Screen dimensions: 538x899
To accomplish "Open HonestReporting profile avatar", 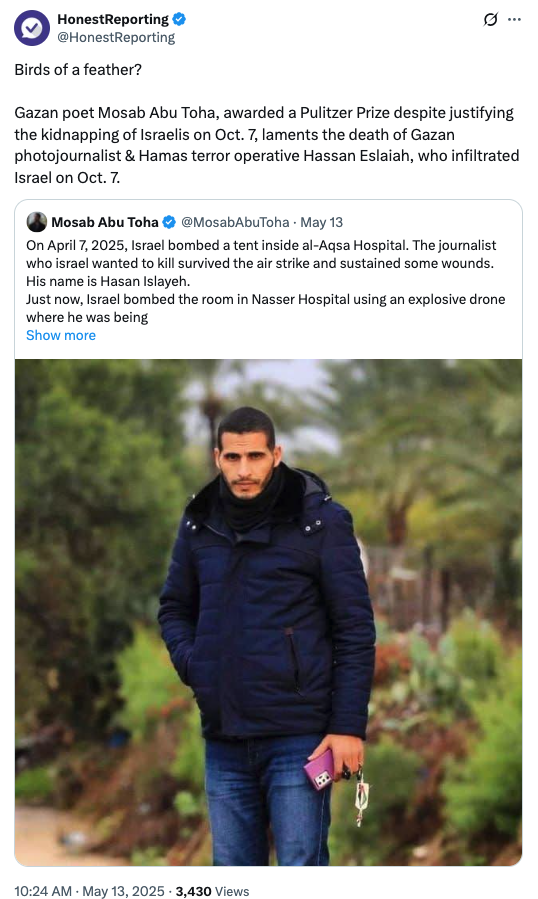I will tap(32, 28).
